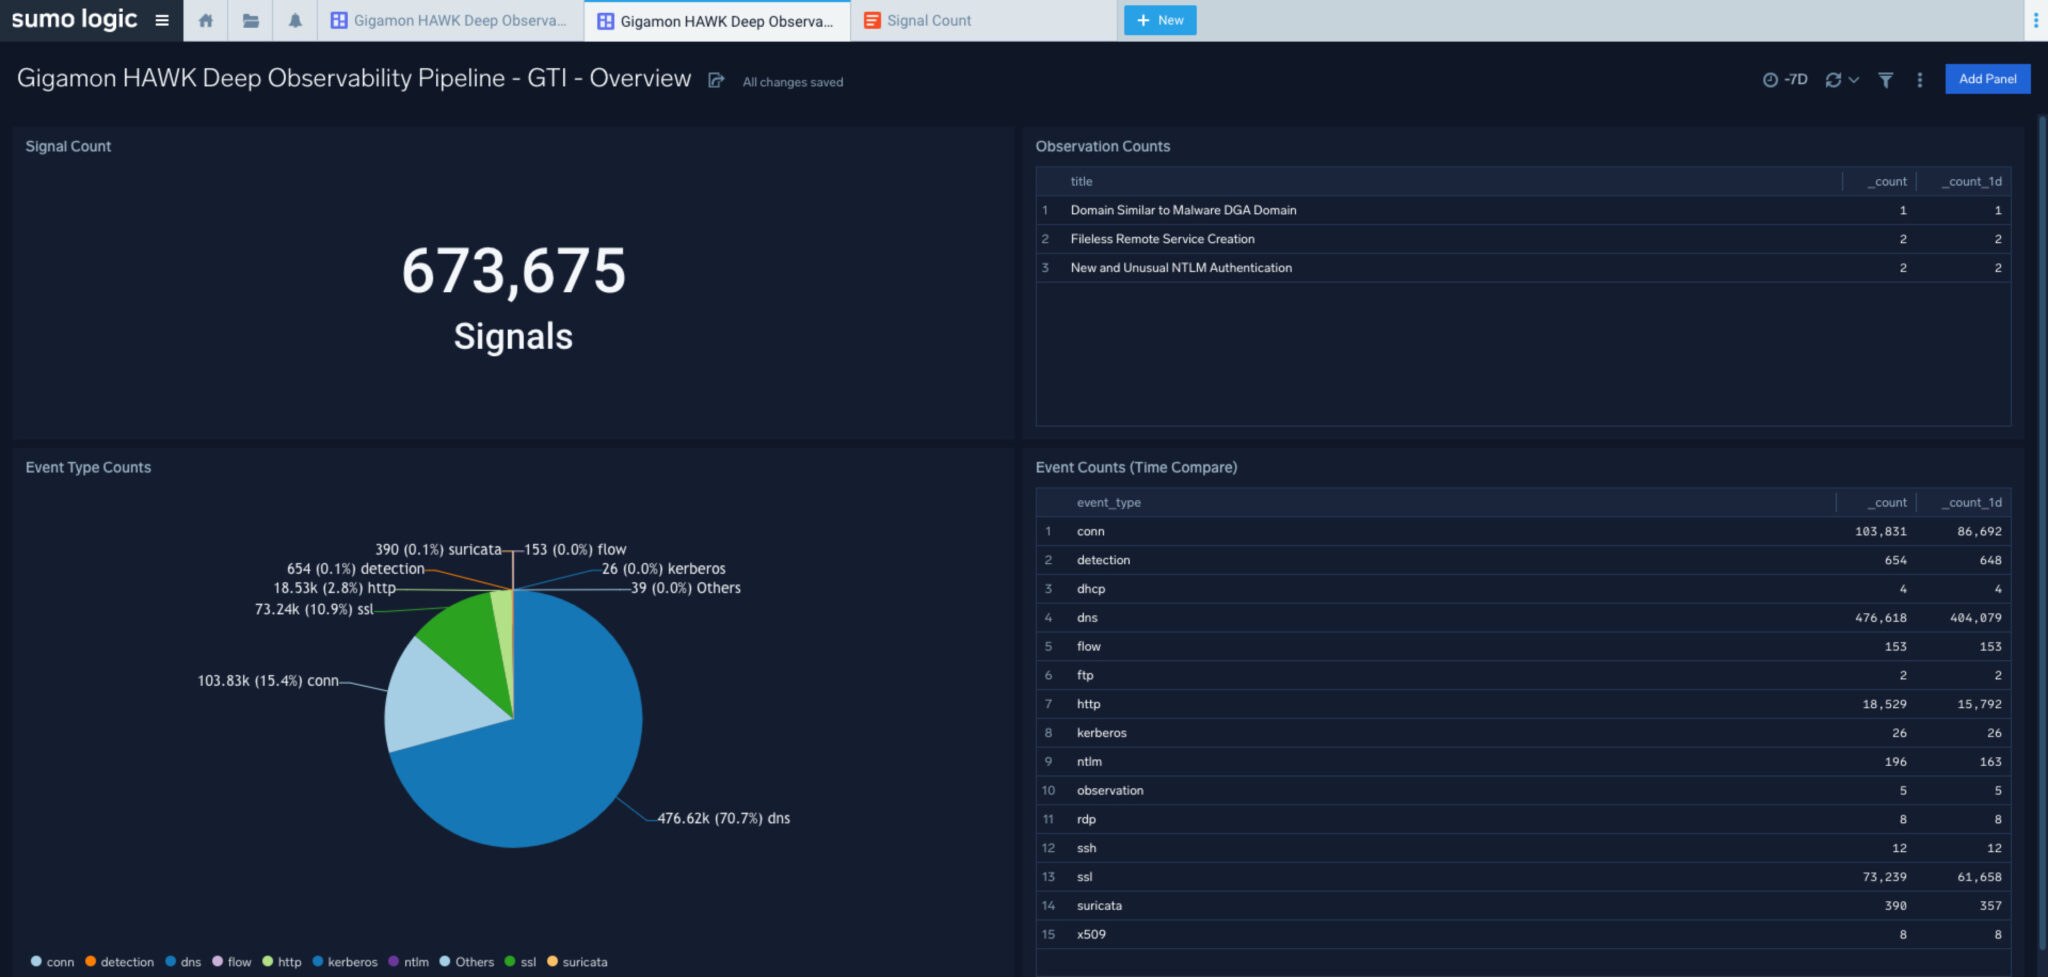The height and width of the screenshot is (977, 2048).
Task: Open the dashboard filter funnel icon
Action: point(1886,79)
